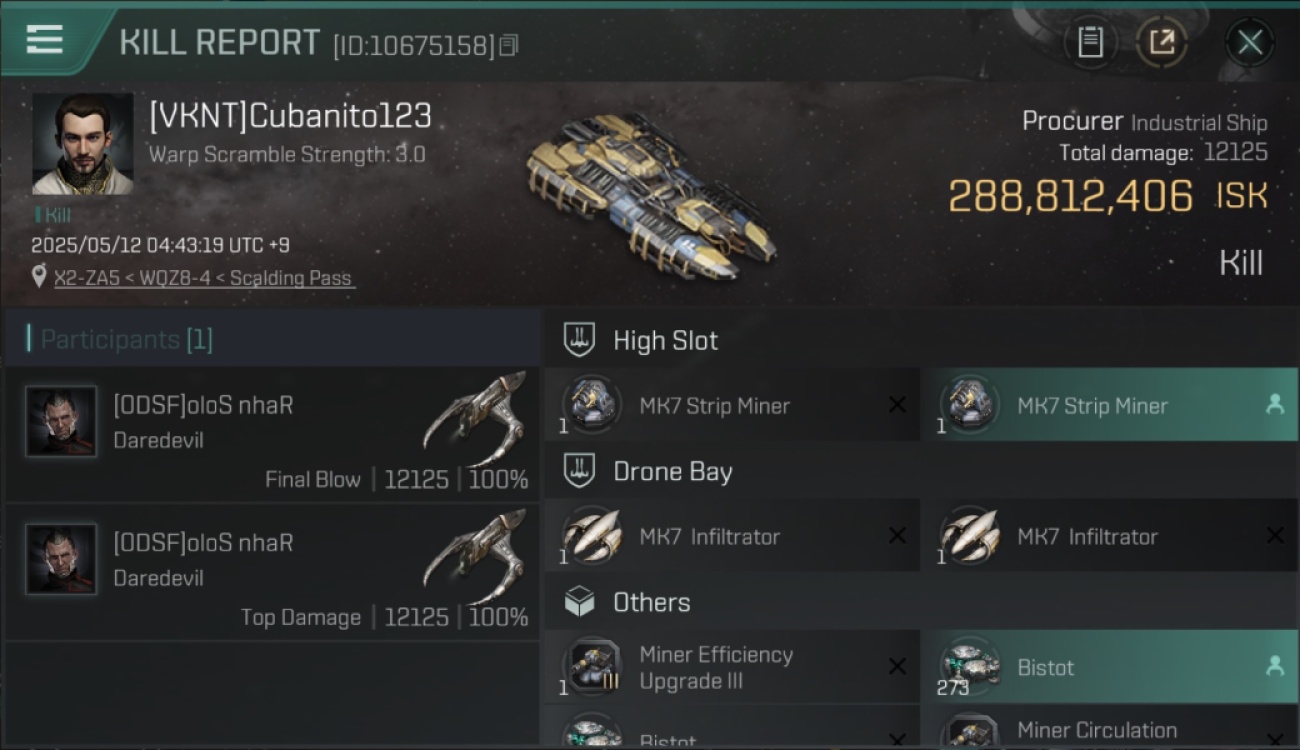Click the Others section cube icon

point(579,602)
